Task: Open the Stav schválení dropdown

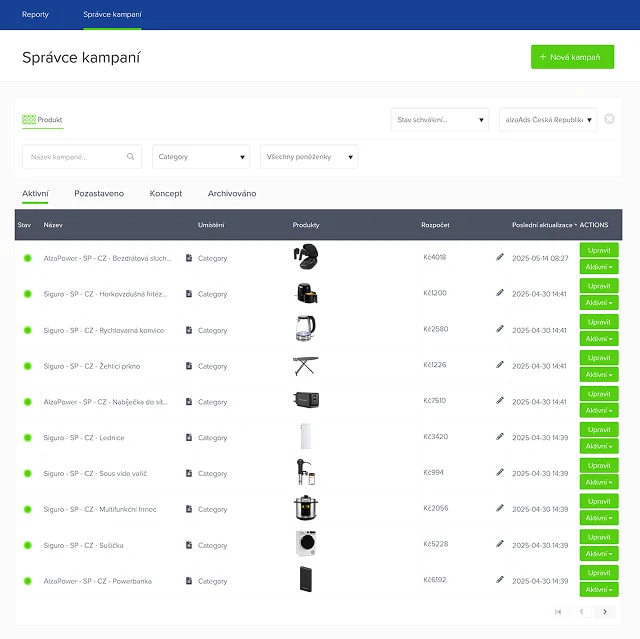Action: pyautogui.click(x=439, y=120)
